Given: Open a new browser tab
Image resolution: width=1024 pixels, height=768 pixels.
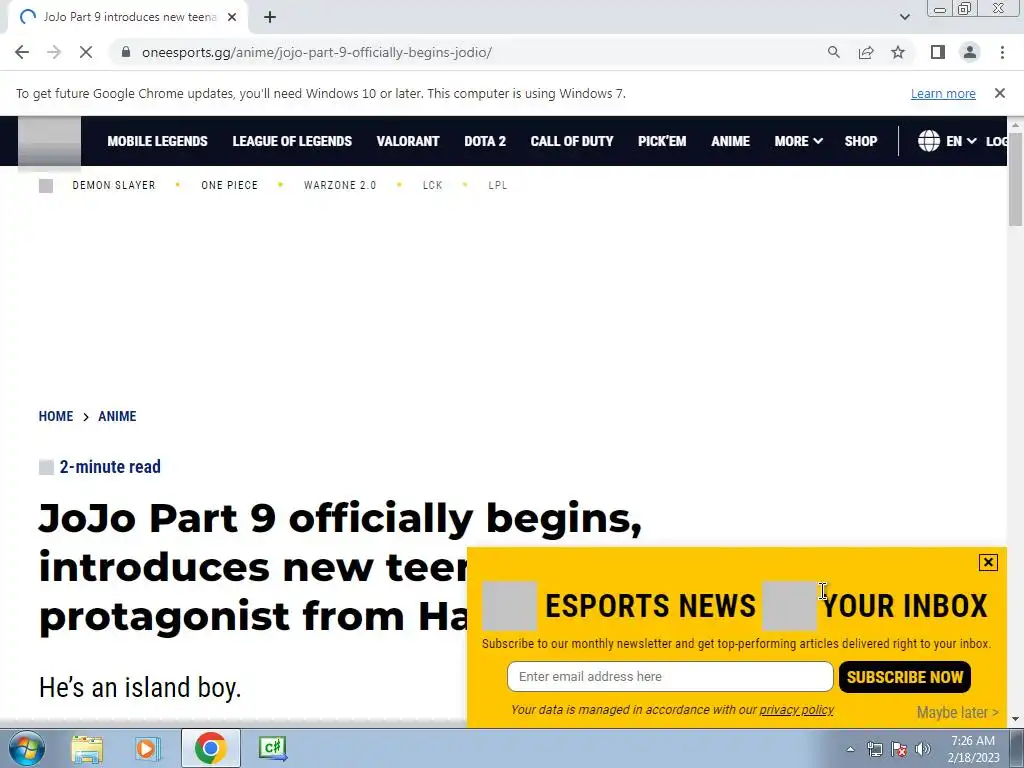Looking at the screenshot, I should pos(270,17).
